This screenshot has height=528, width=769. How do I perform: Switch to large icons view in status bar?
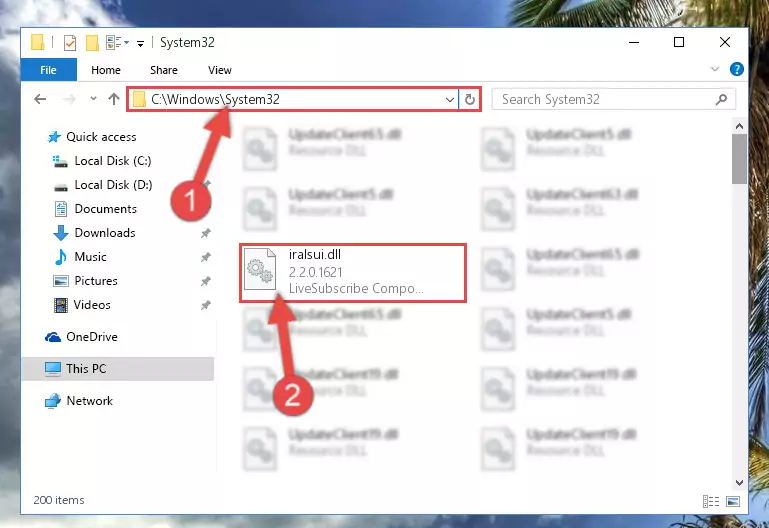click(733, 501)
